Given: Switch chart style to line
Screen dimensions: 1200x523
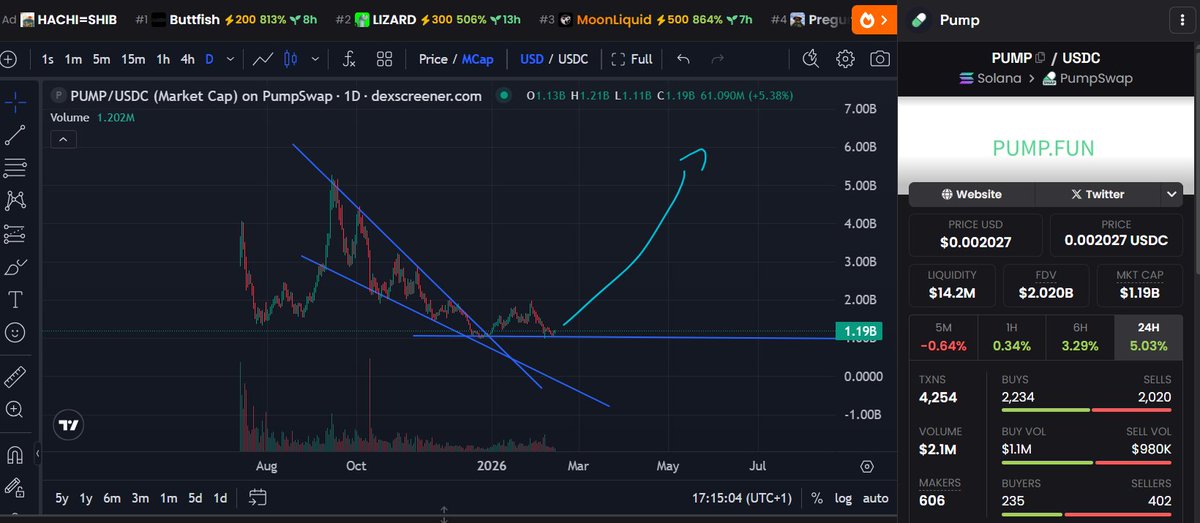Looking at the screenshot, I should tap(263, 59).
